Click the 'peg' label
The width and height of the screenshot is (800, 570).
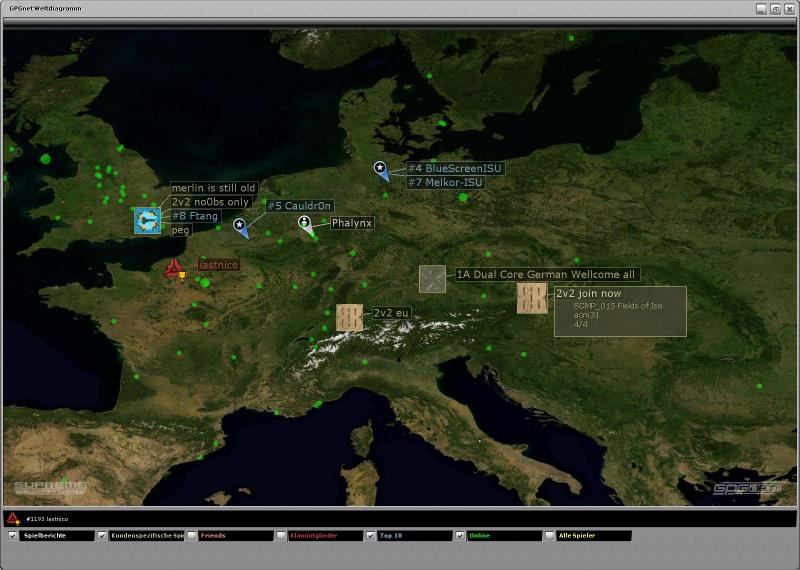pos(181,230)
